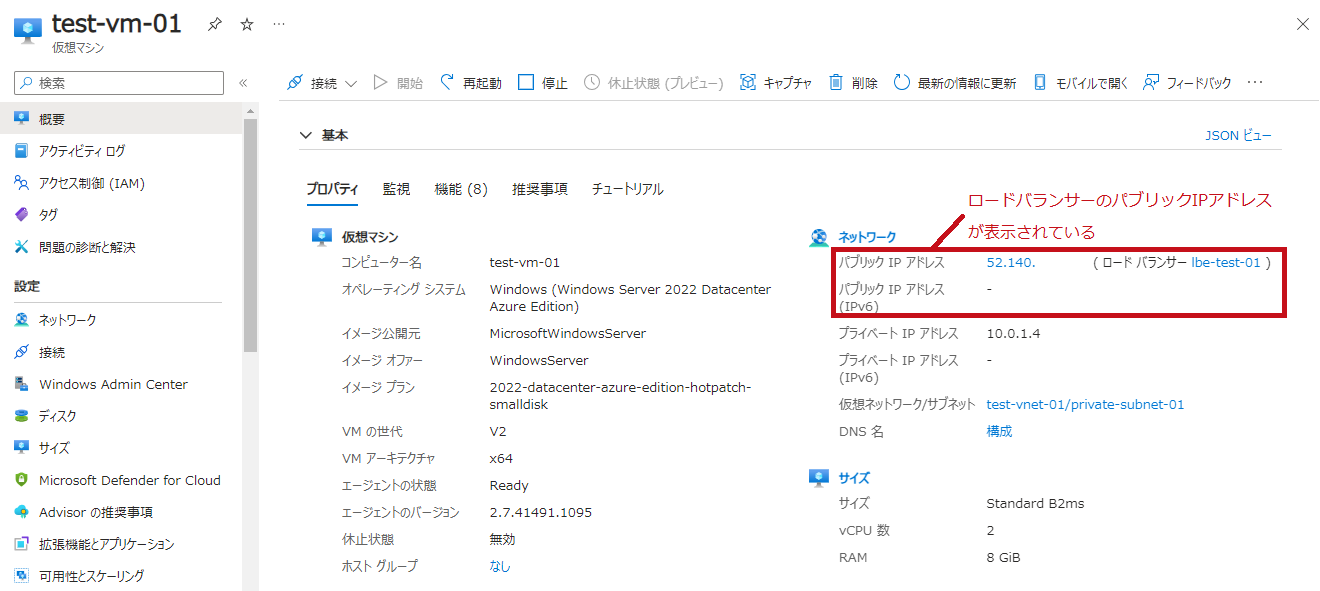Viewport: 1320px width, 591px height.
Task: Click the computer name value test-vm-01
Action: (524, 263)
